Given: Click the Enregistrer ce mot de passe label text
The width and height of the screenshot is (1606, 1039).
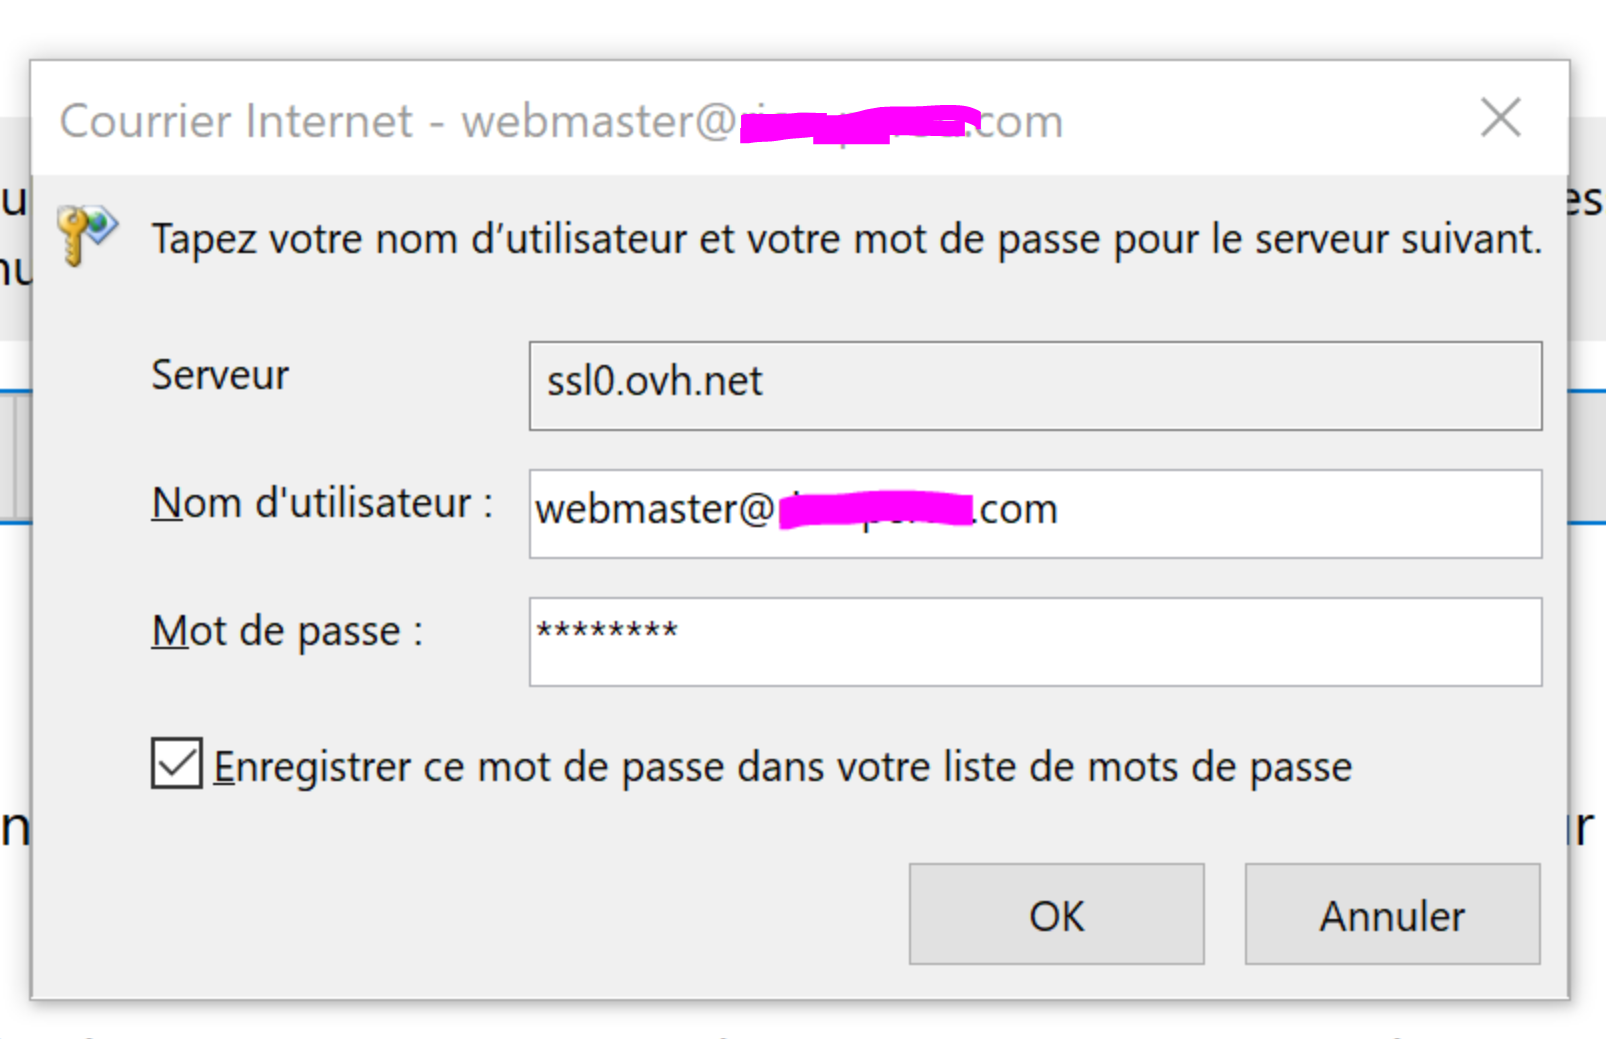Looking at the screenshot, I should tap(782, 767).
